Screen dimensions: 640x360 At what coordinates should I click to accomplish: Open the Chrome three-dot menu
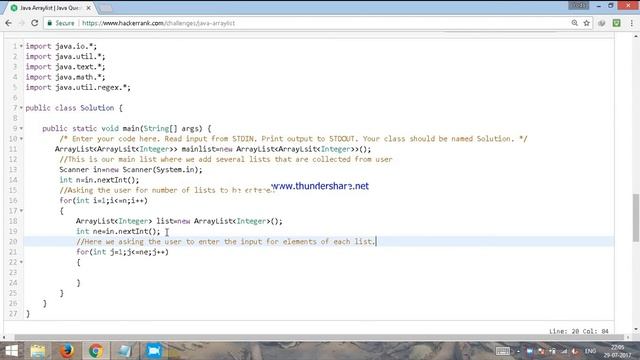tap(631, 23)
